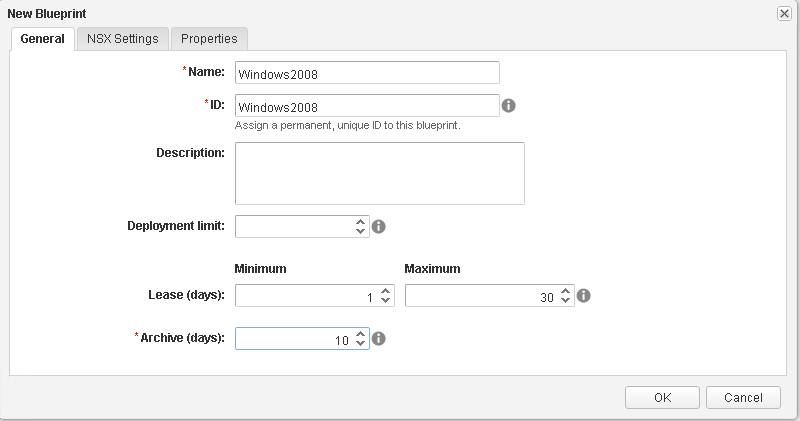Increment the Minimum lease days
Screen dimensions: 800x421
(x=386, y=291)
